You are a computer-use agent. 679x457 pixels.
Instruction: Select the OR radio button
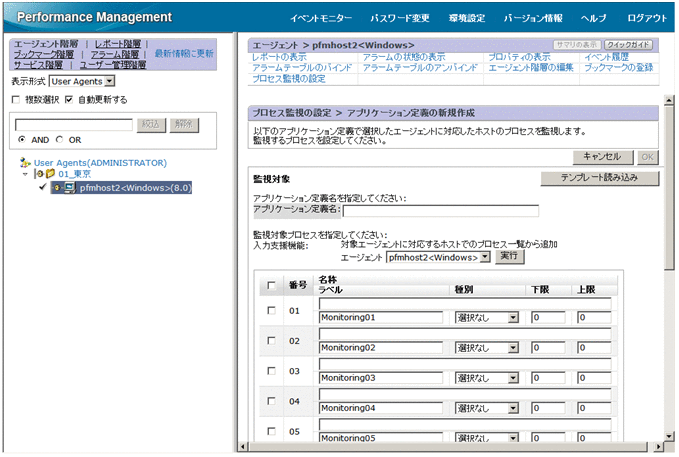[60, 139]
